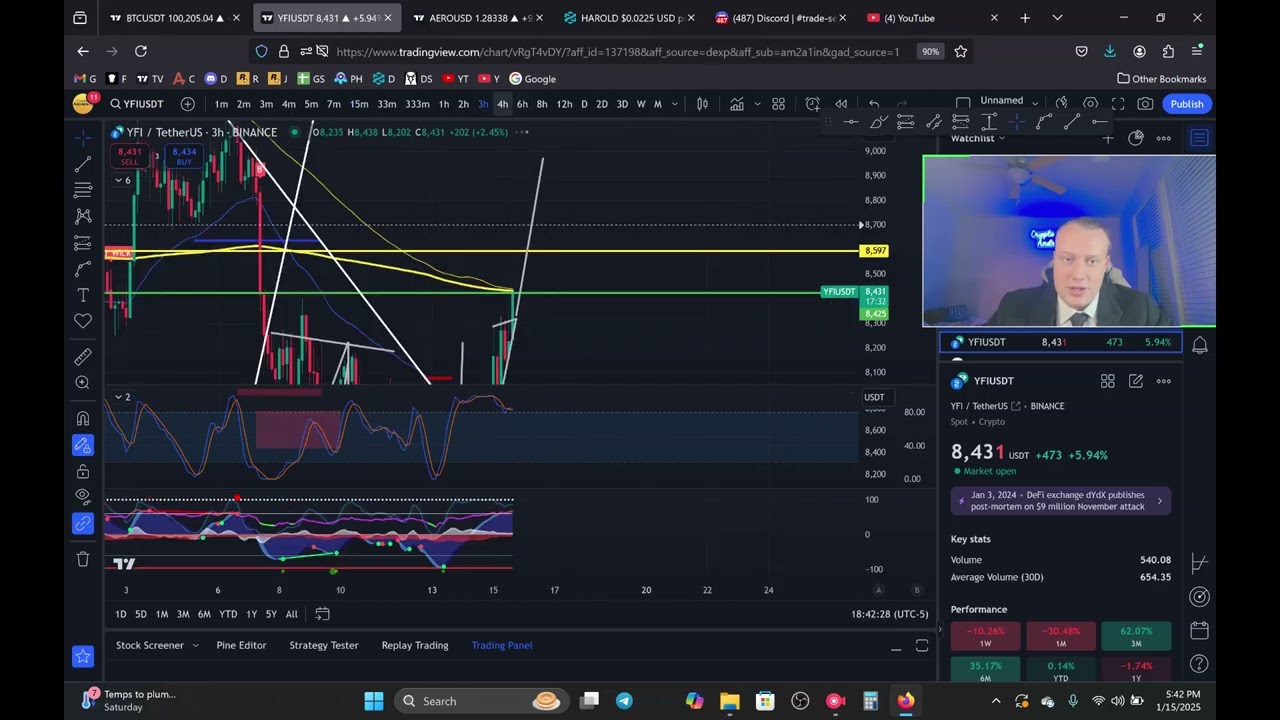Viewport: 1280px width, 720px height.
Task: Collapse the 6 indicators legend
Action: coord(122,181)
